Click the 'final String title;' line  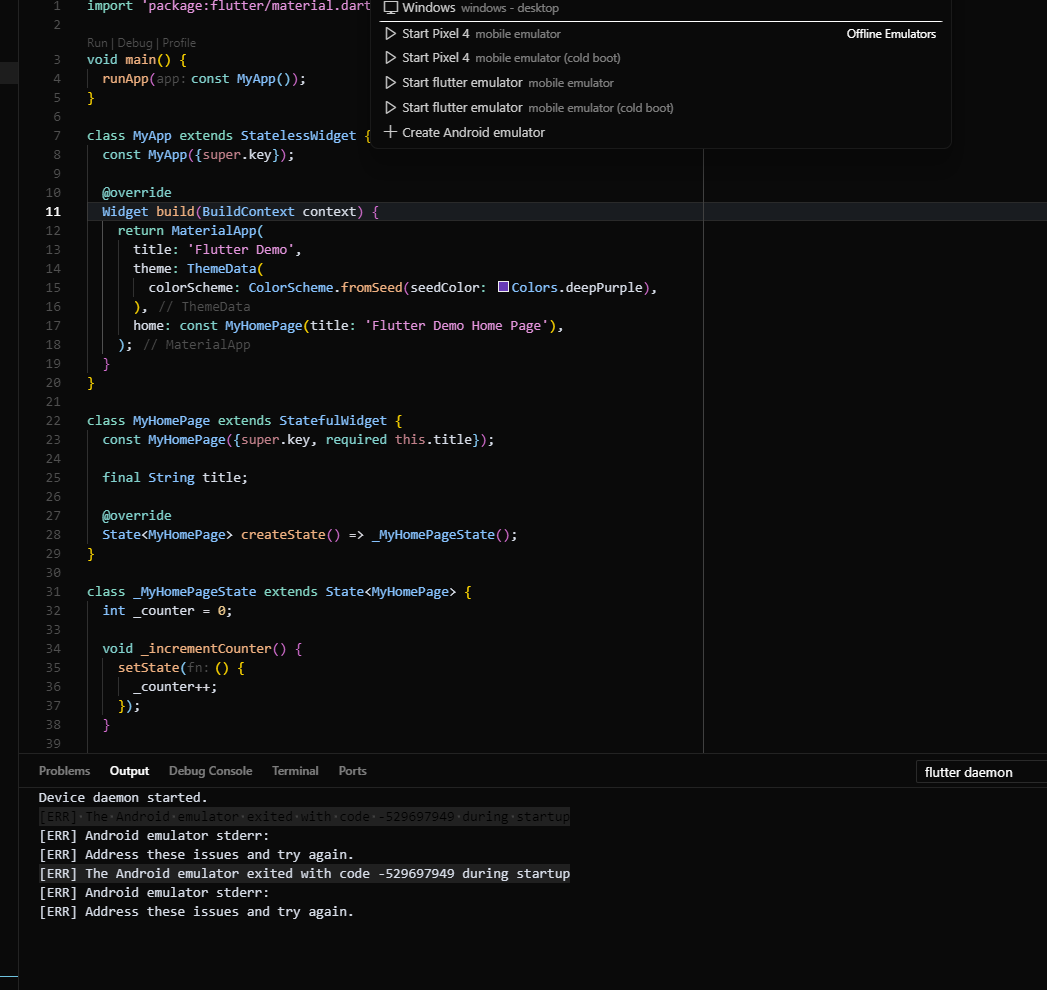coord(175,477)
